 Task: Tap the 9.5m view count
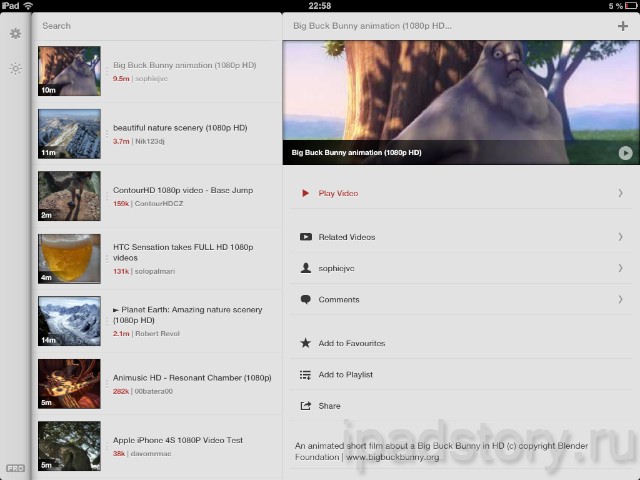121,78
